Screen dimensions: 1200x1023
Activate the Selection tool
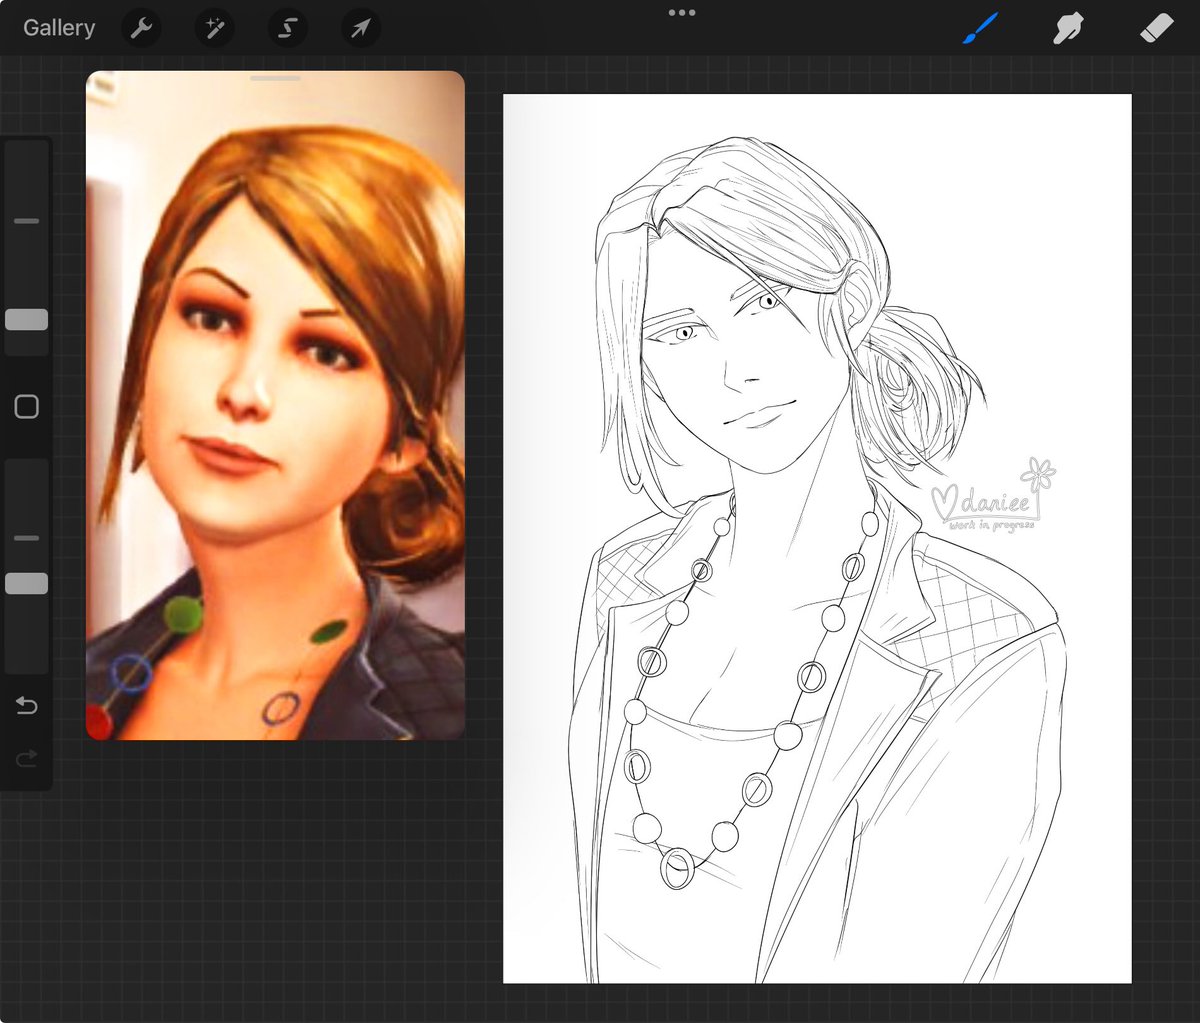[287, 29]
